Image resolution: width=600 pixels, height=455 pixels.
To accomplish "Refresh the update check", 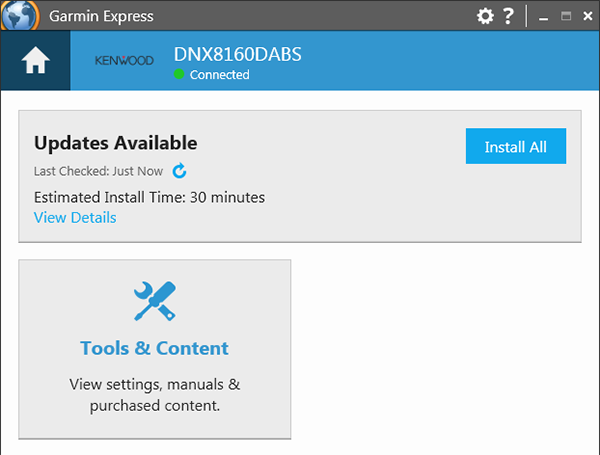I will [x=179, y=171].
